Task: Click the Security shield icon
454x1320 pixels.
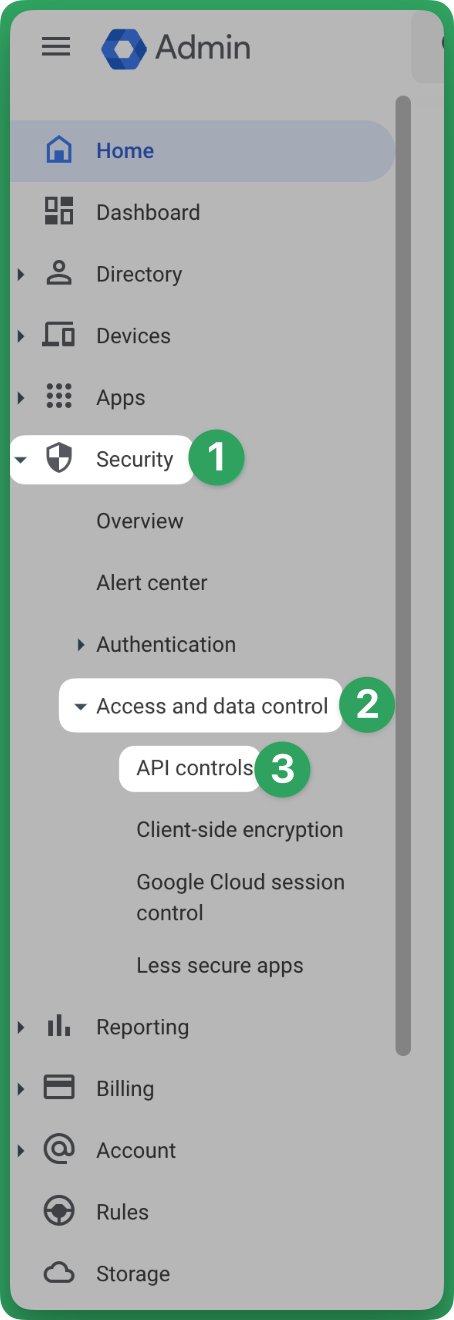Action: pos(60,459)
